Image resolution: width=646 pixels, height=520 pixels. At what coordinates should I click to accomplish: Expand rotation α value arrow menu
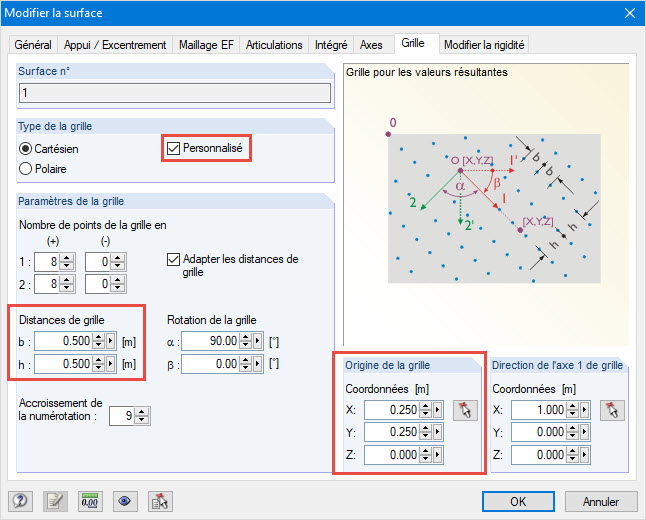(257, 341)
